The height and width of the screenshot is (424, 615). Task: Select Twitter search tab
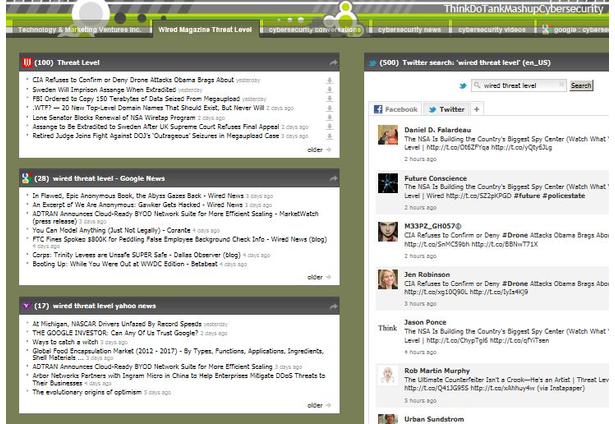(446, 109)
